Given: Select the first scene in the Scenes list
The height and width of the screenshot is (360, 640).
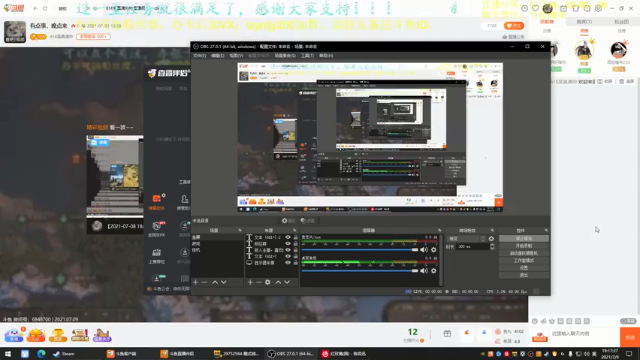Looking at the screenshot, I should click(217, 237).
